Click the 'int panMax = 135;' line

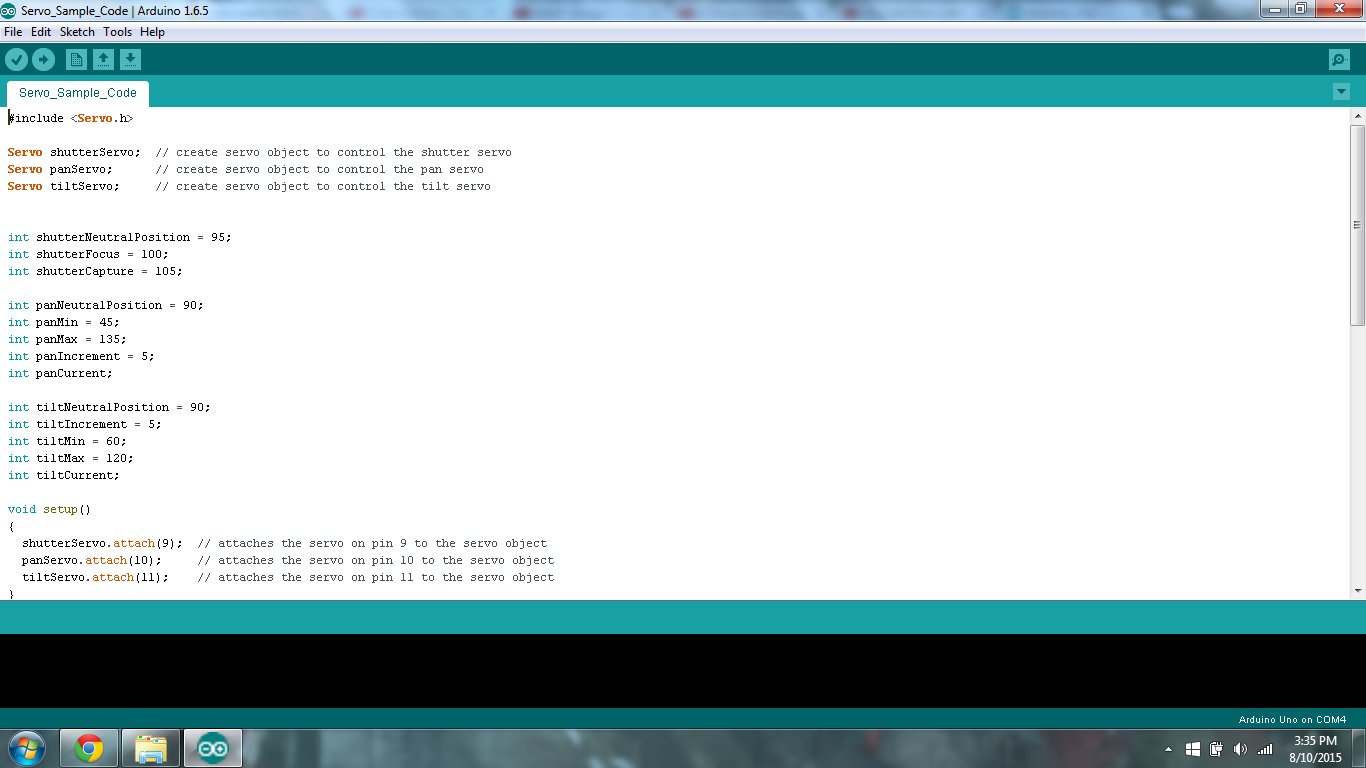tap(67, 339)
